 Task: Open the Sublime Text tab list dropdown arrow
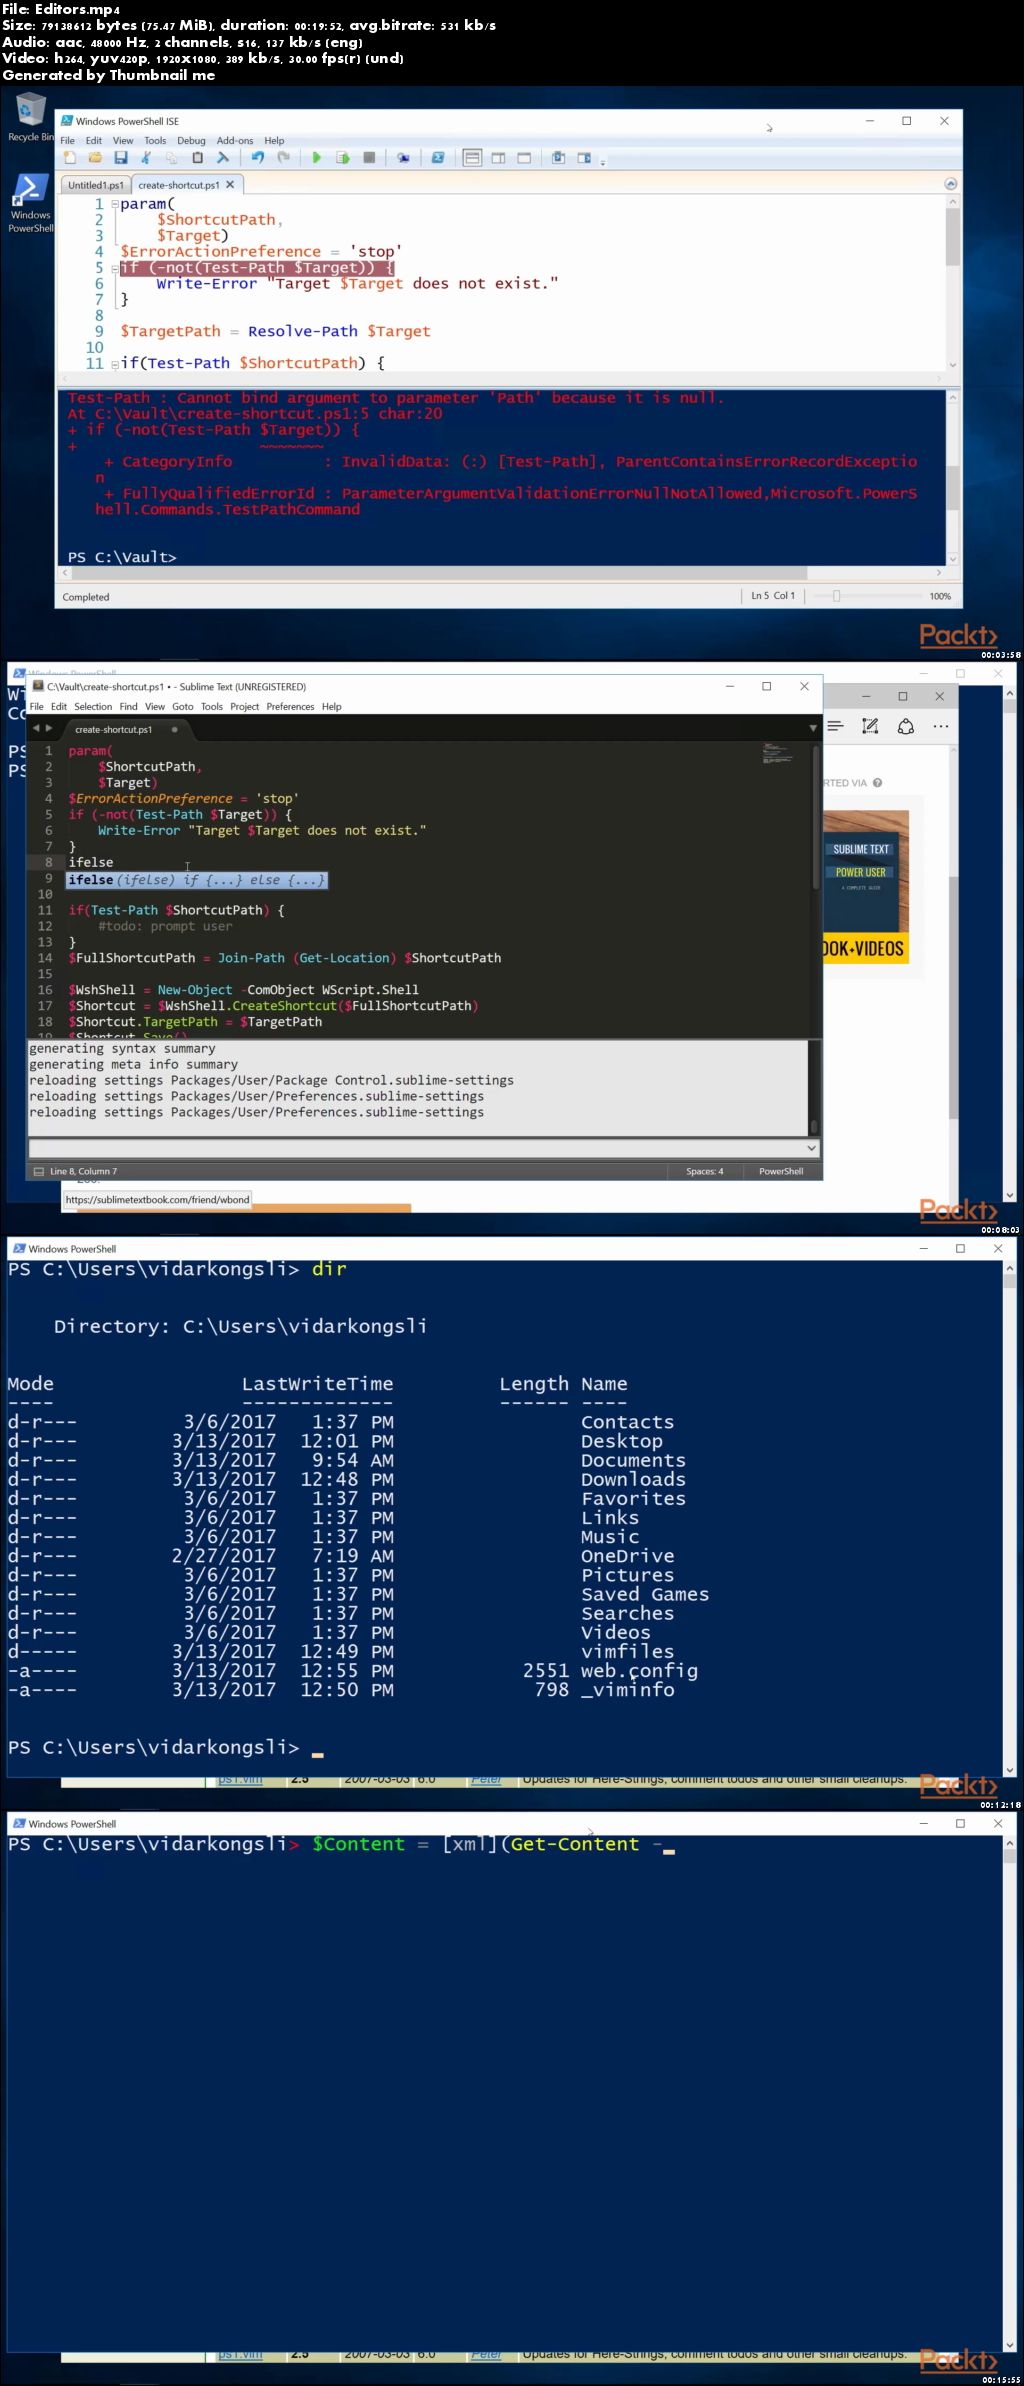click(x=813, y=728)
